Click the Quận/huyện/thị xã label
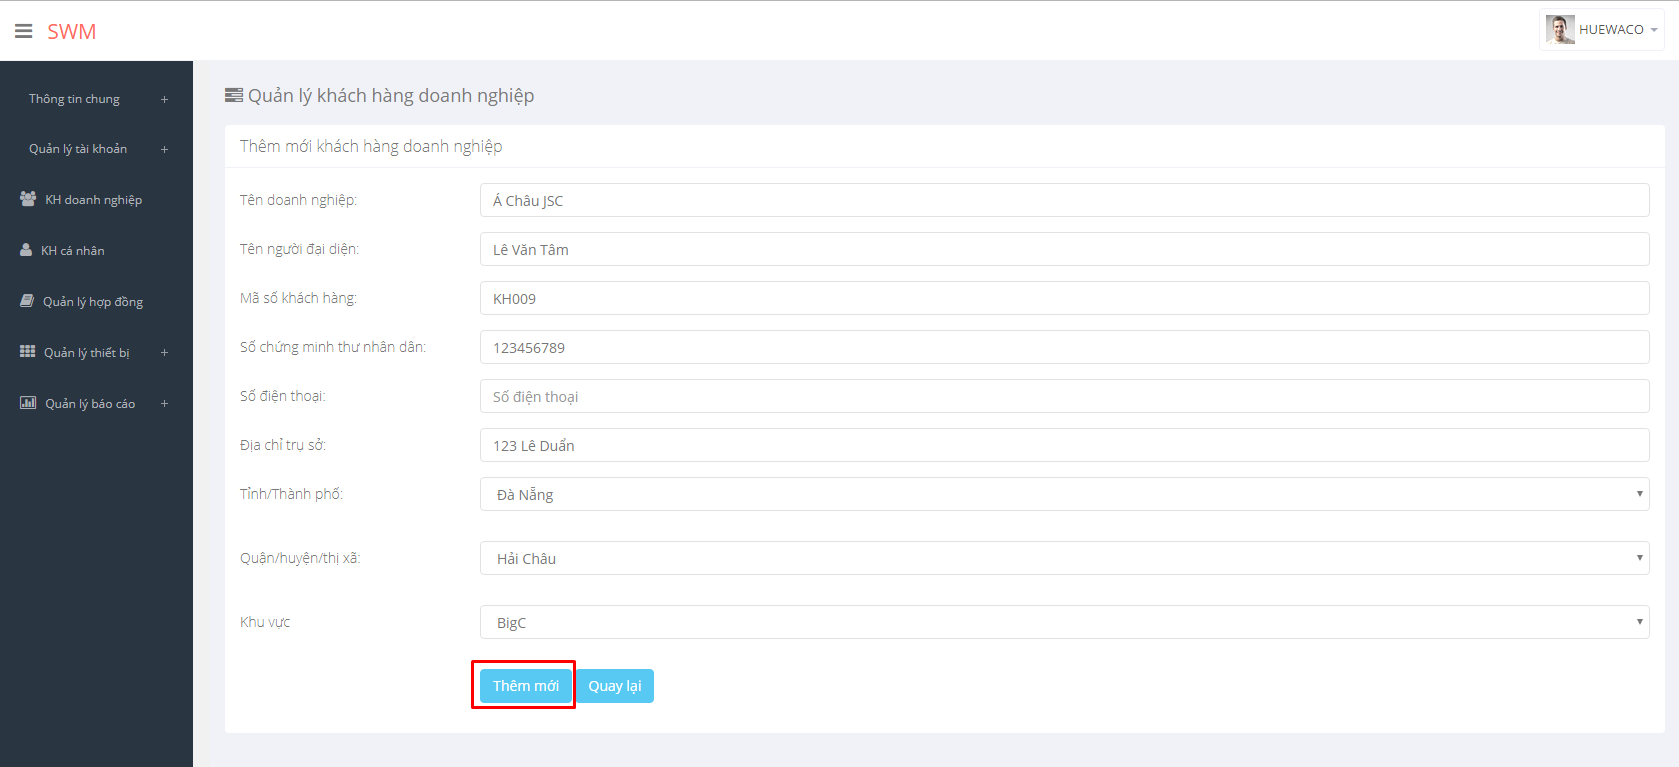1679x767 pixels. [300, 558]
